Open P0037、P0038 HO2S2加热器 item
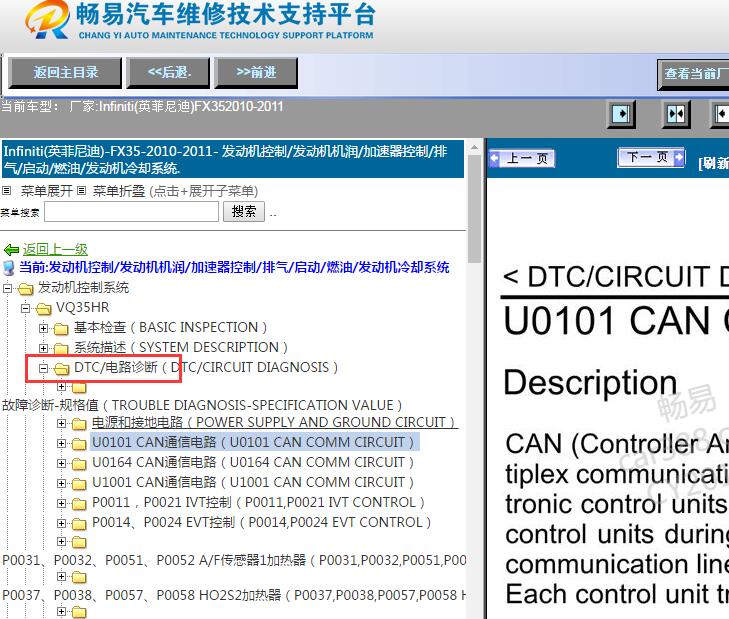 tap(234, 595)
